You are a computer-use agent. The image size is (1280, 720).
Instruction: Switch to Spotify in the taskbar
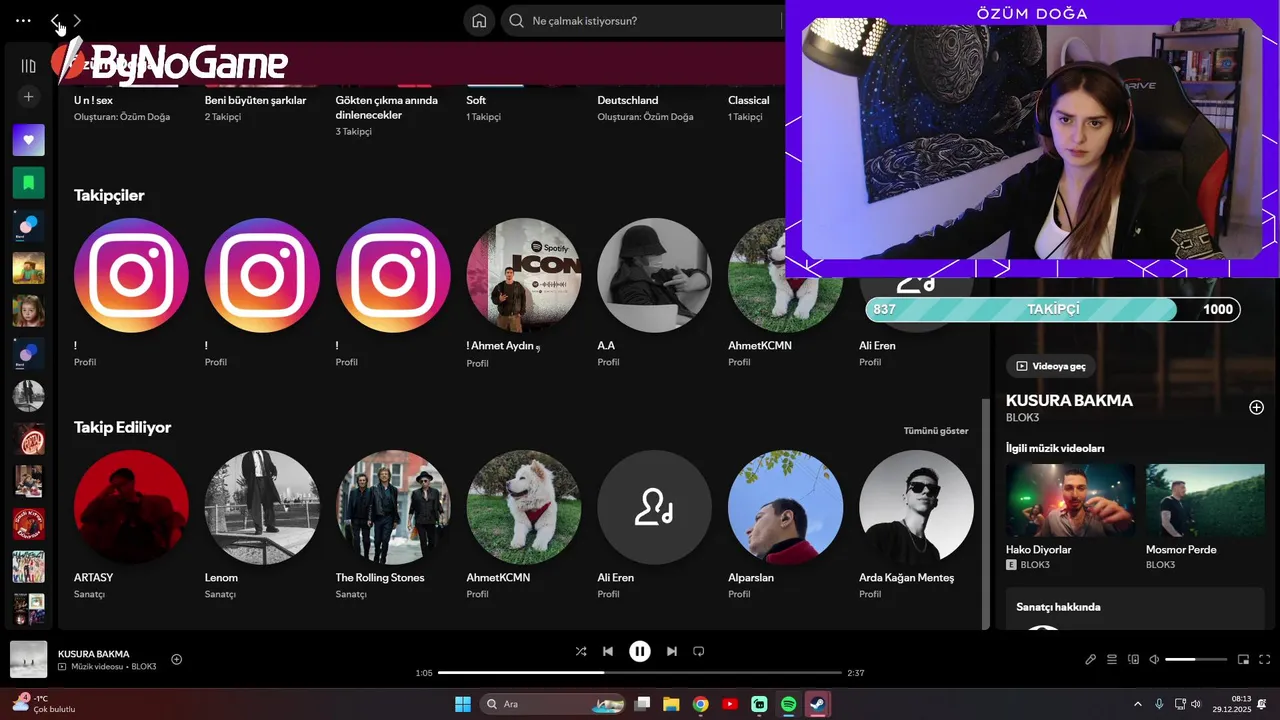pyautogui.click(x=788, y=704)
